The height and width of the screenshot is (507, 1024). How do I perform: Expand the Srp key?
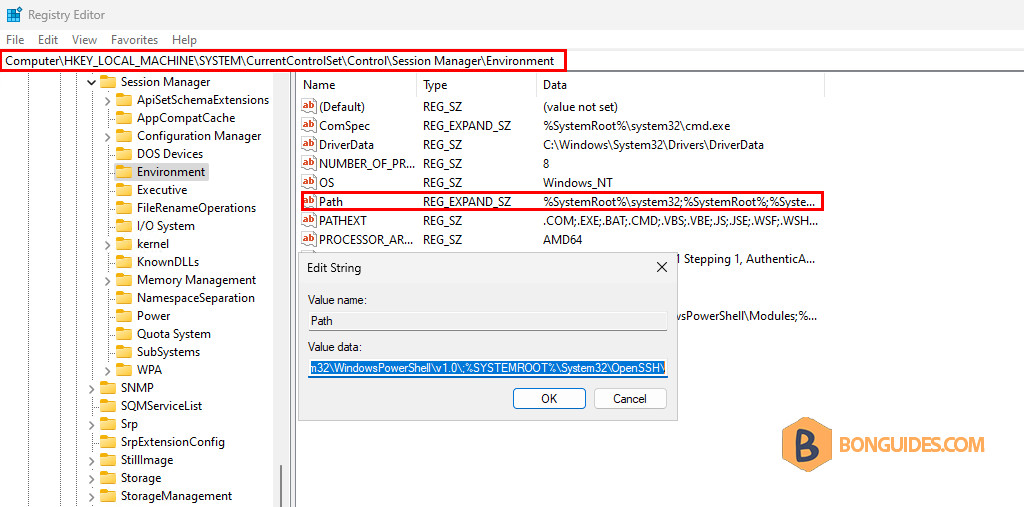pos(92,424)
